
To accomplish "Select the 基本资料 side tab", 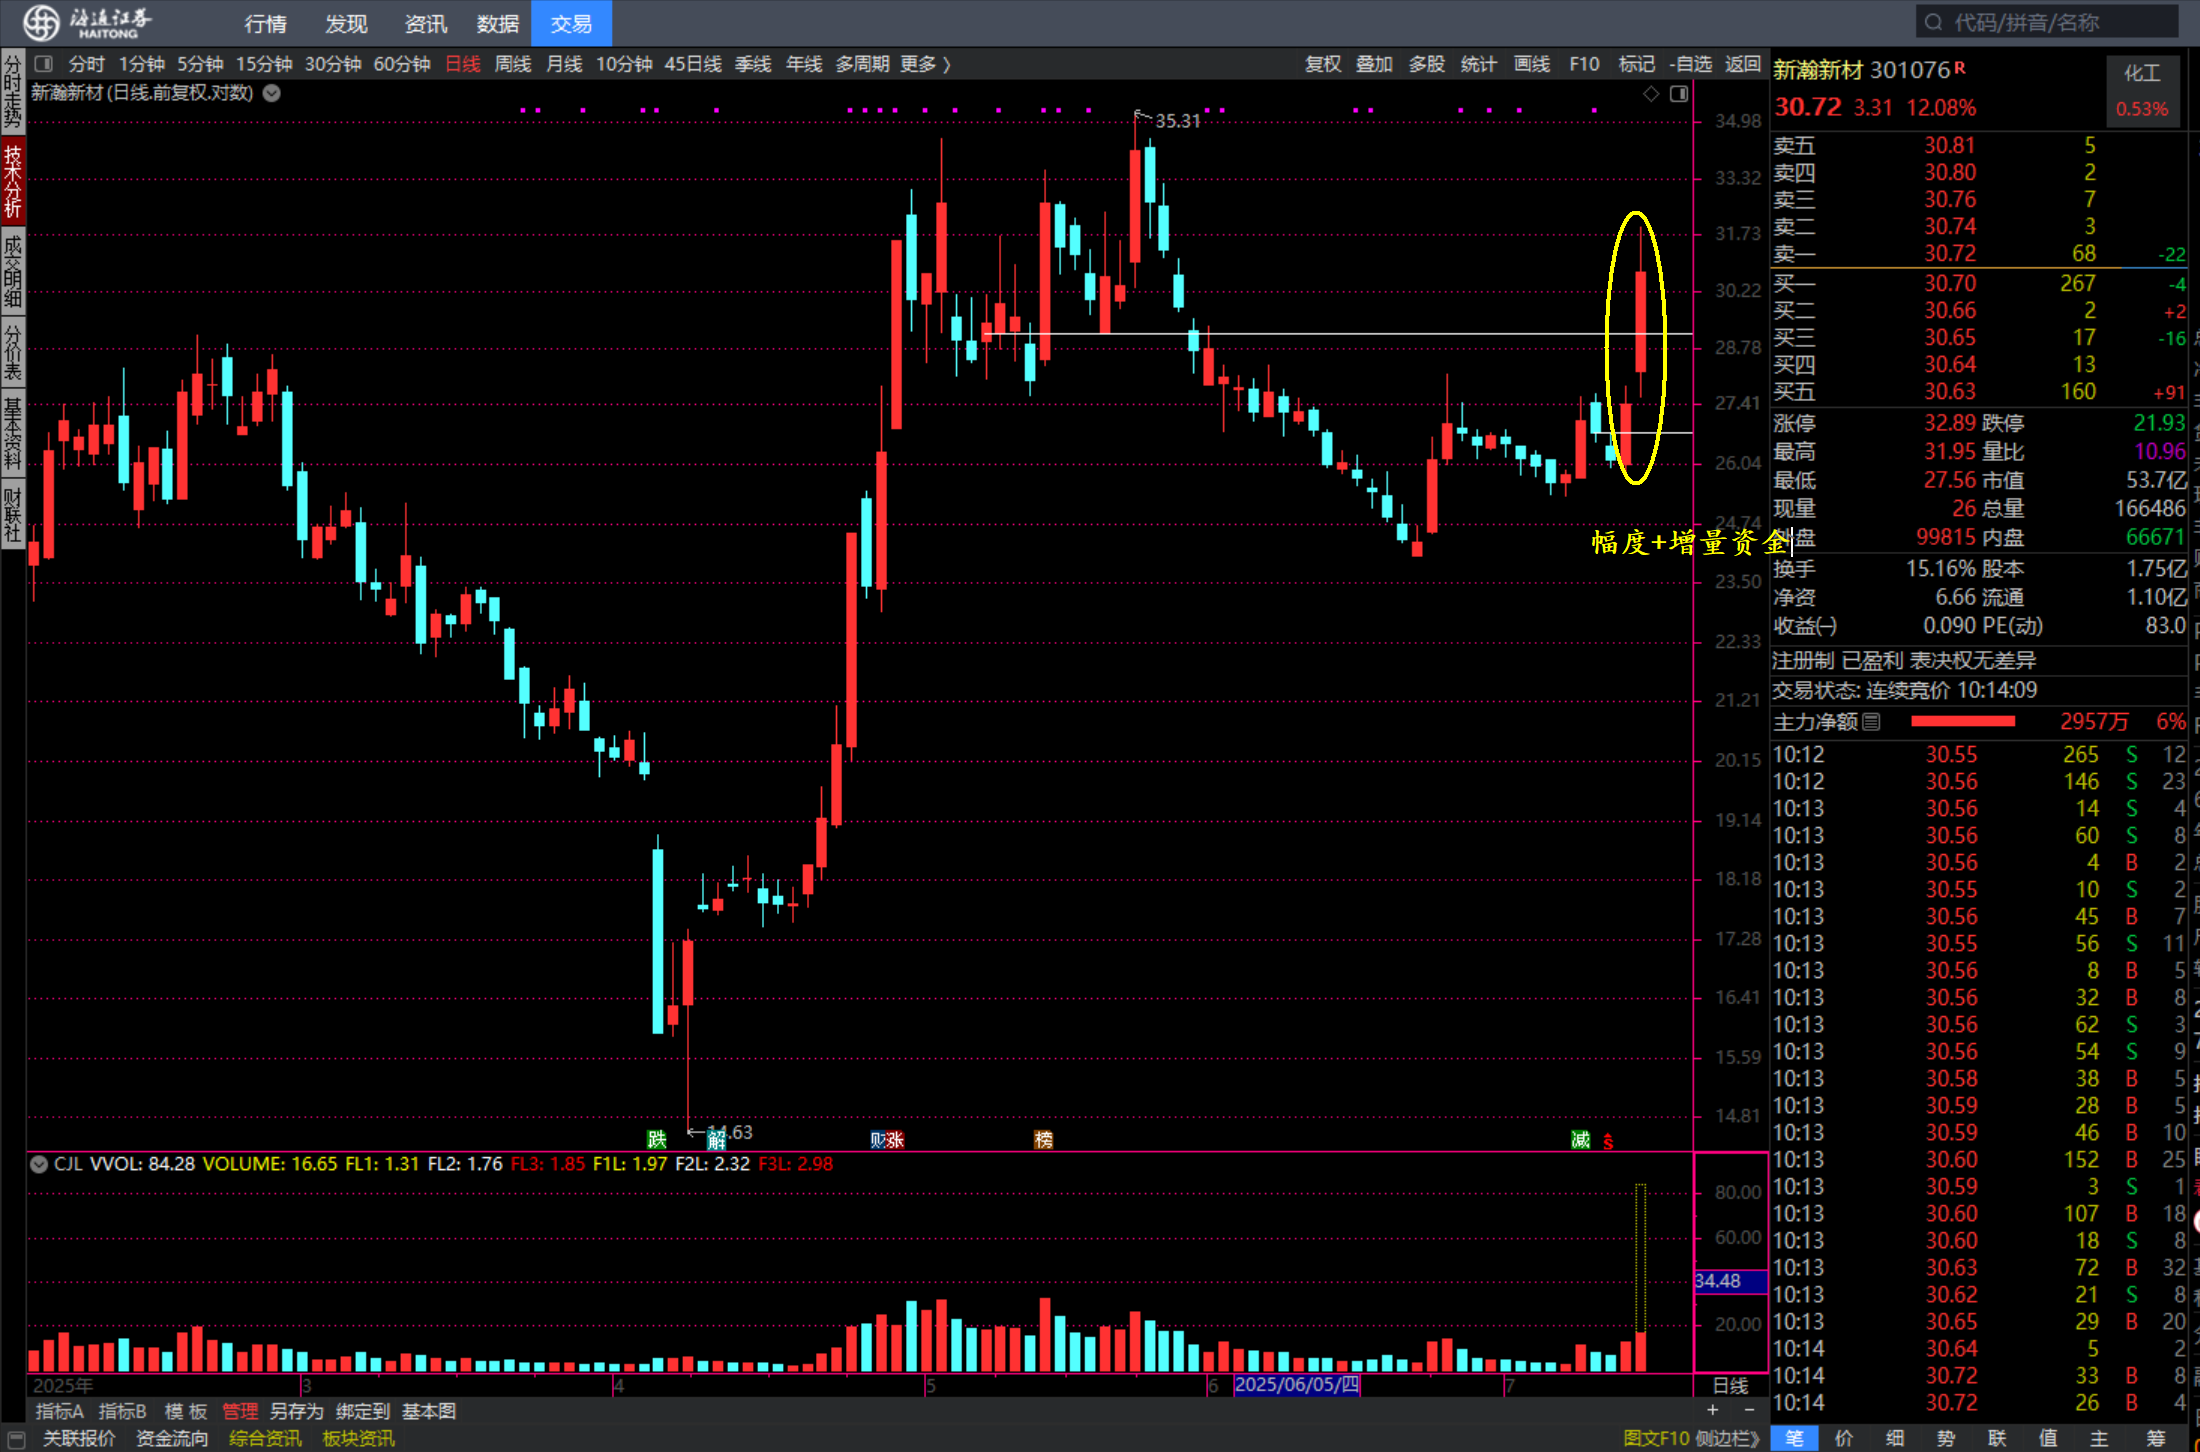I will [12, 433].
